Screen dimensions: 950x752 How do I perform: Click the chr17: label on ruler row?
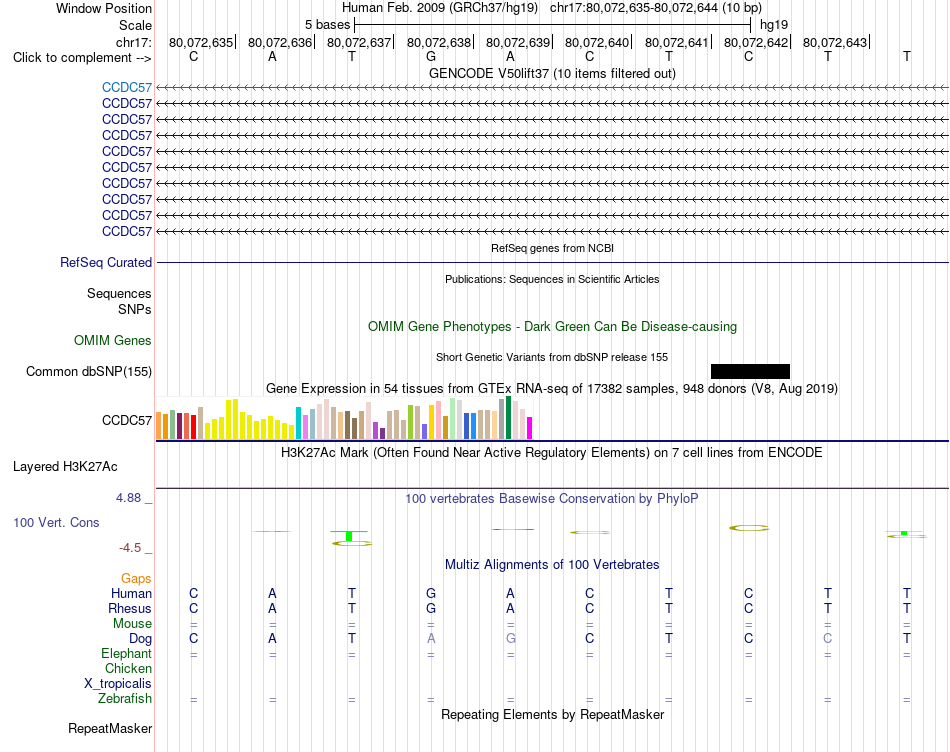[134, 42]
